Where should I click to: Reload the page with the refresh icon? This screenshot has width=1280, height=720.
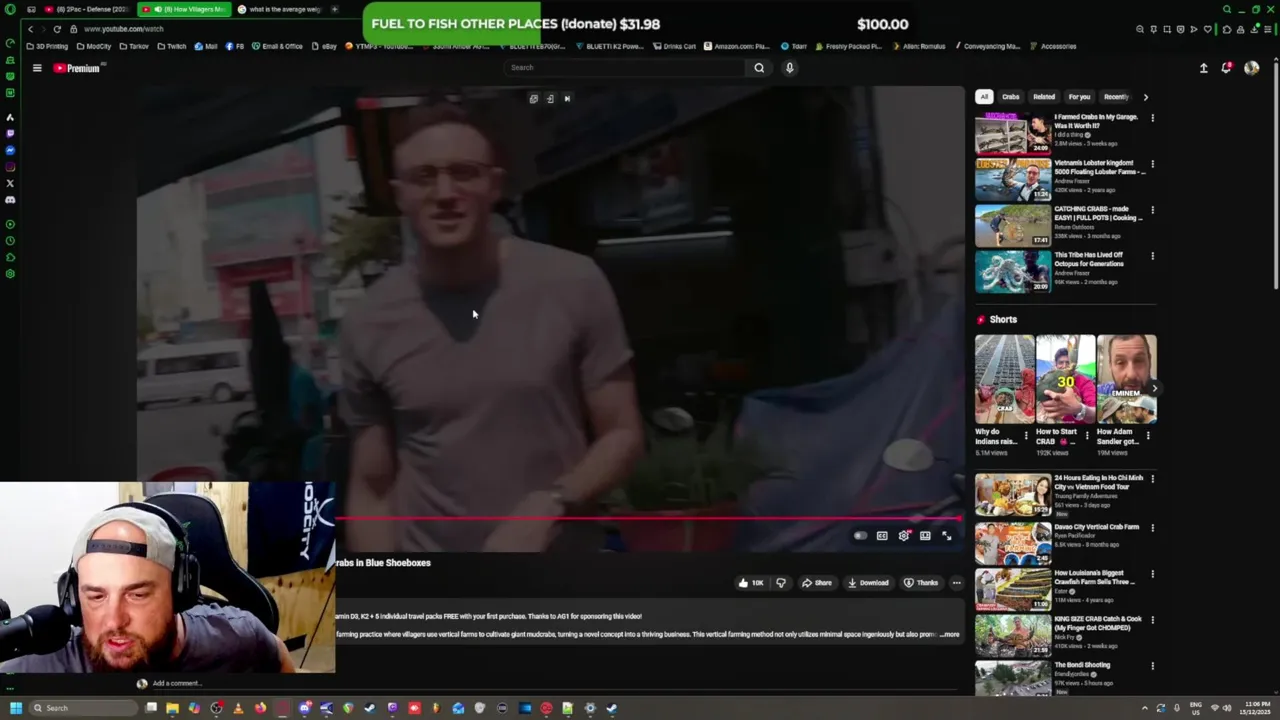56,29
